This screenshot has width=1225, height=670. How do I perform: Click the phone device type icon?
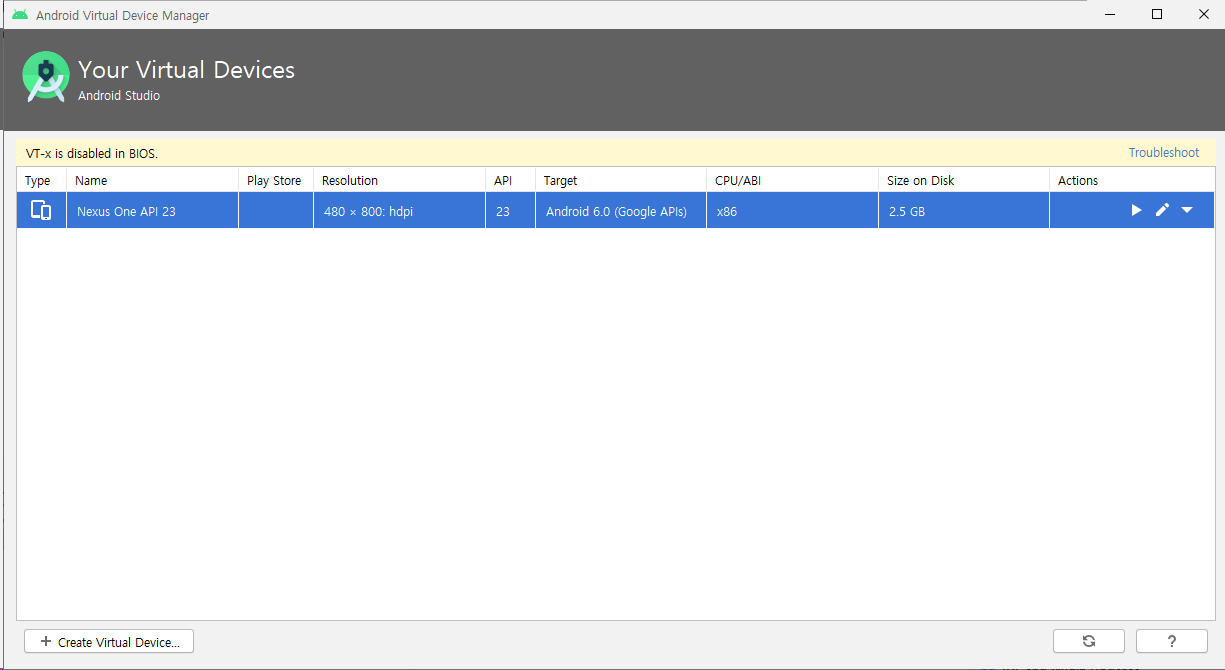(x=41, y=210)
